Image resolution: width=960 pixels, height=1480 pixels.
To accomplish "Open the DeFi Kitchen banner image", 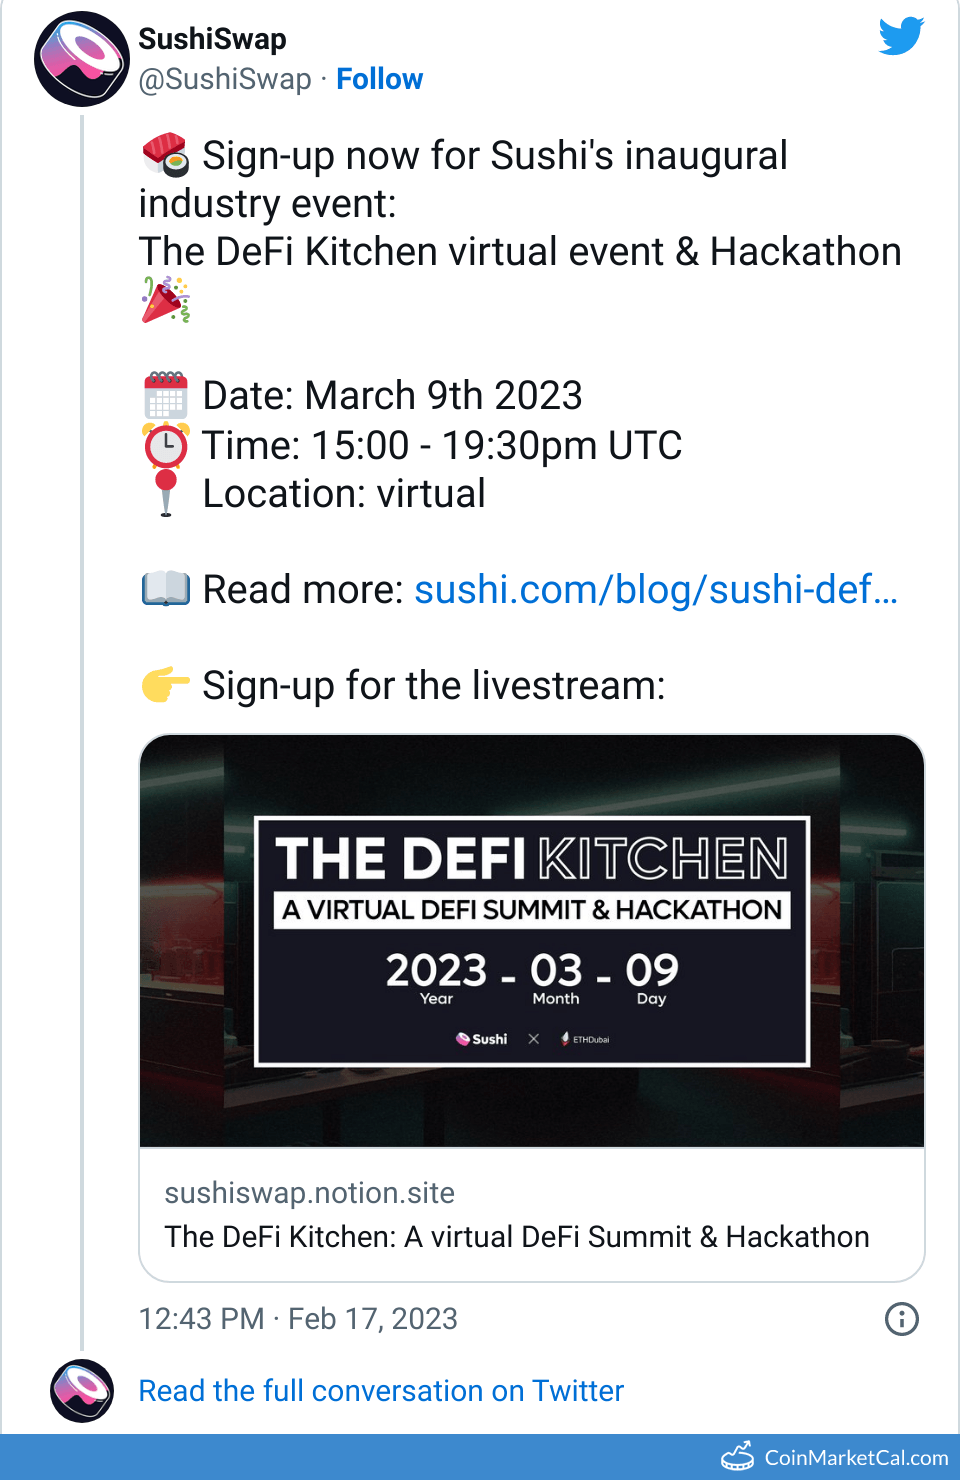I will click(532, 941).
